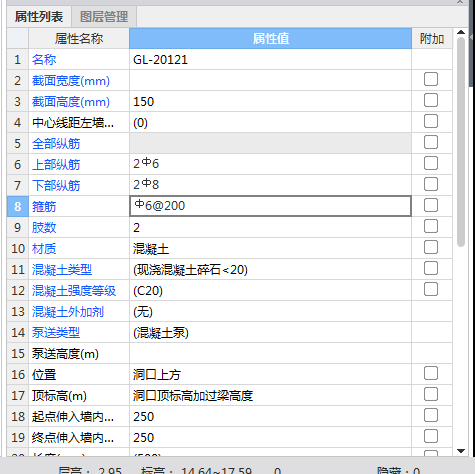Image resolution: width=475 pixels, height=474 pixels.
Task: Select the 箍筋 property label
Action: pos(44,207)
